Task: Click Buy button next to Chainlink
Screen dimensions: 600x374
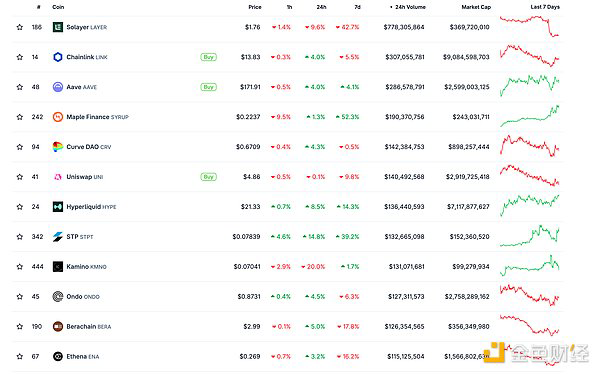Action: pos(209,57)
